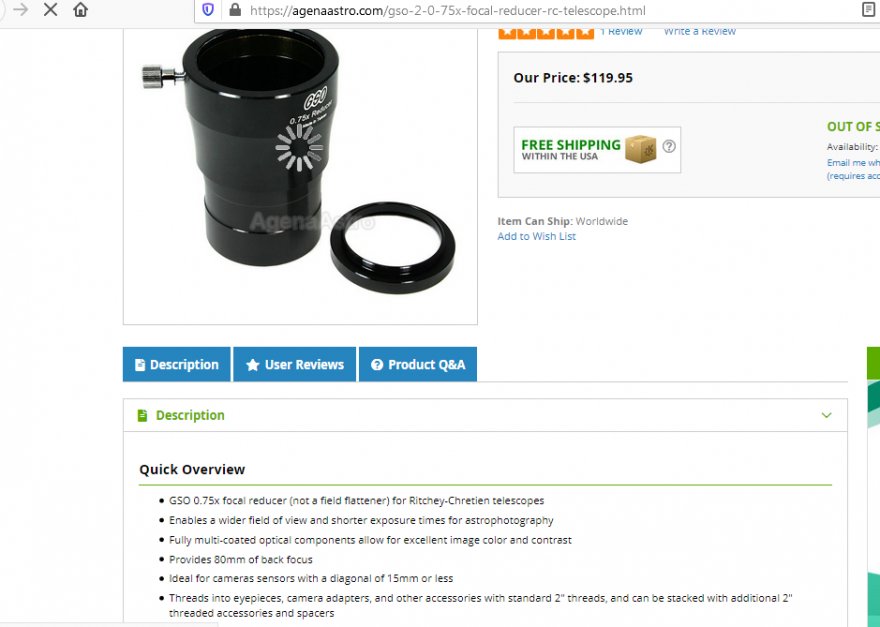This screenshot has height=627, width=880.
Task: Click Write a Review link
Action: click(699, 32)
